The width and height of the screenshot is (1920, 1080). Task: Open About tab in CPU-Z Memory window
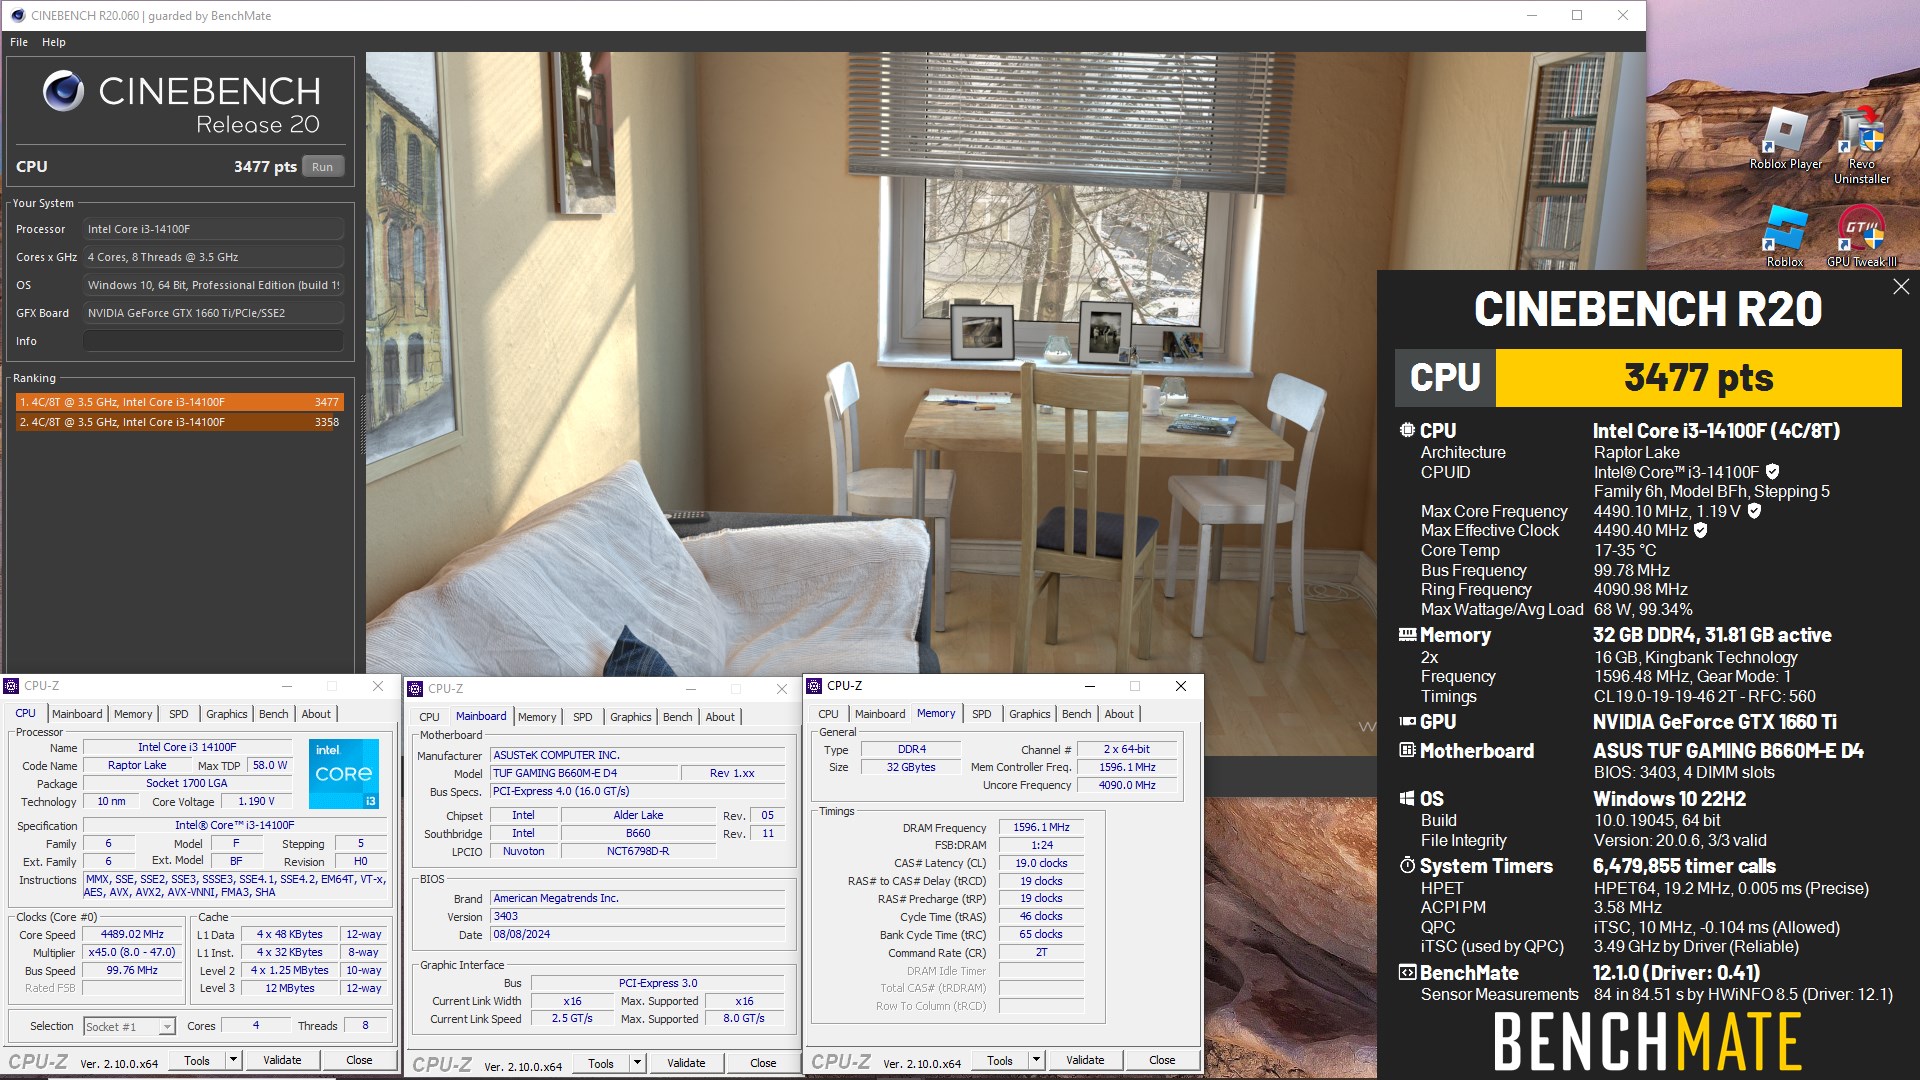click(x=1119, y=714)
